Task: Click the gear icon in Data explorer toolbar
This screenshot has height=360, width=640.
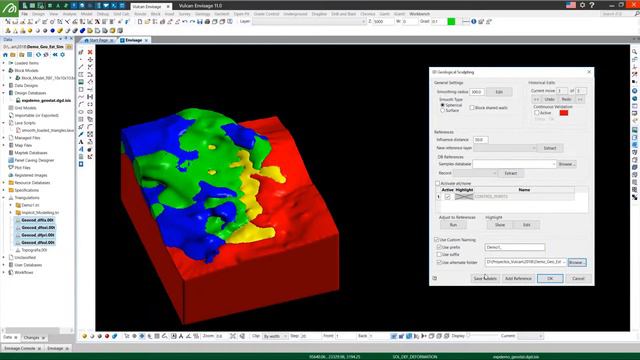Action: click(x=62, y=55)
